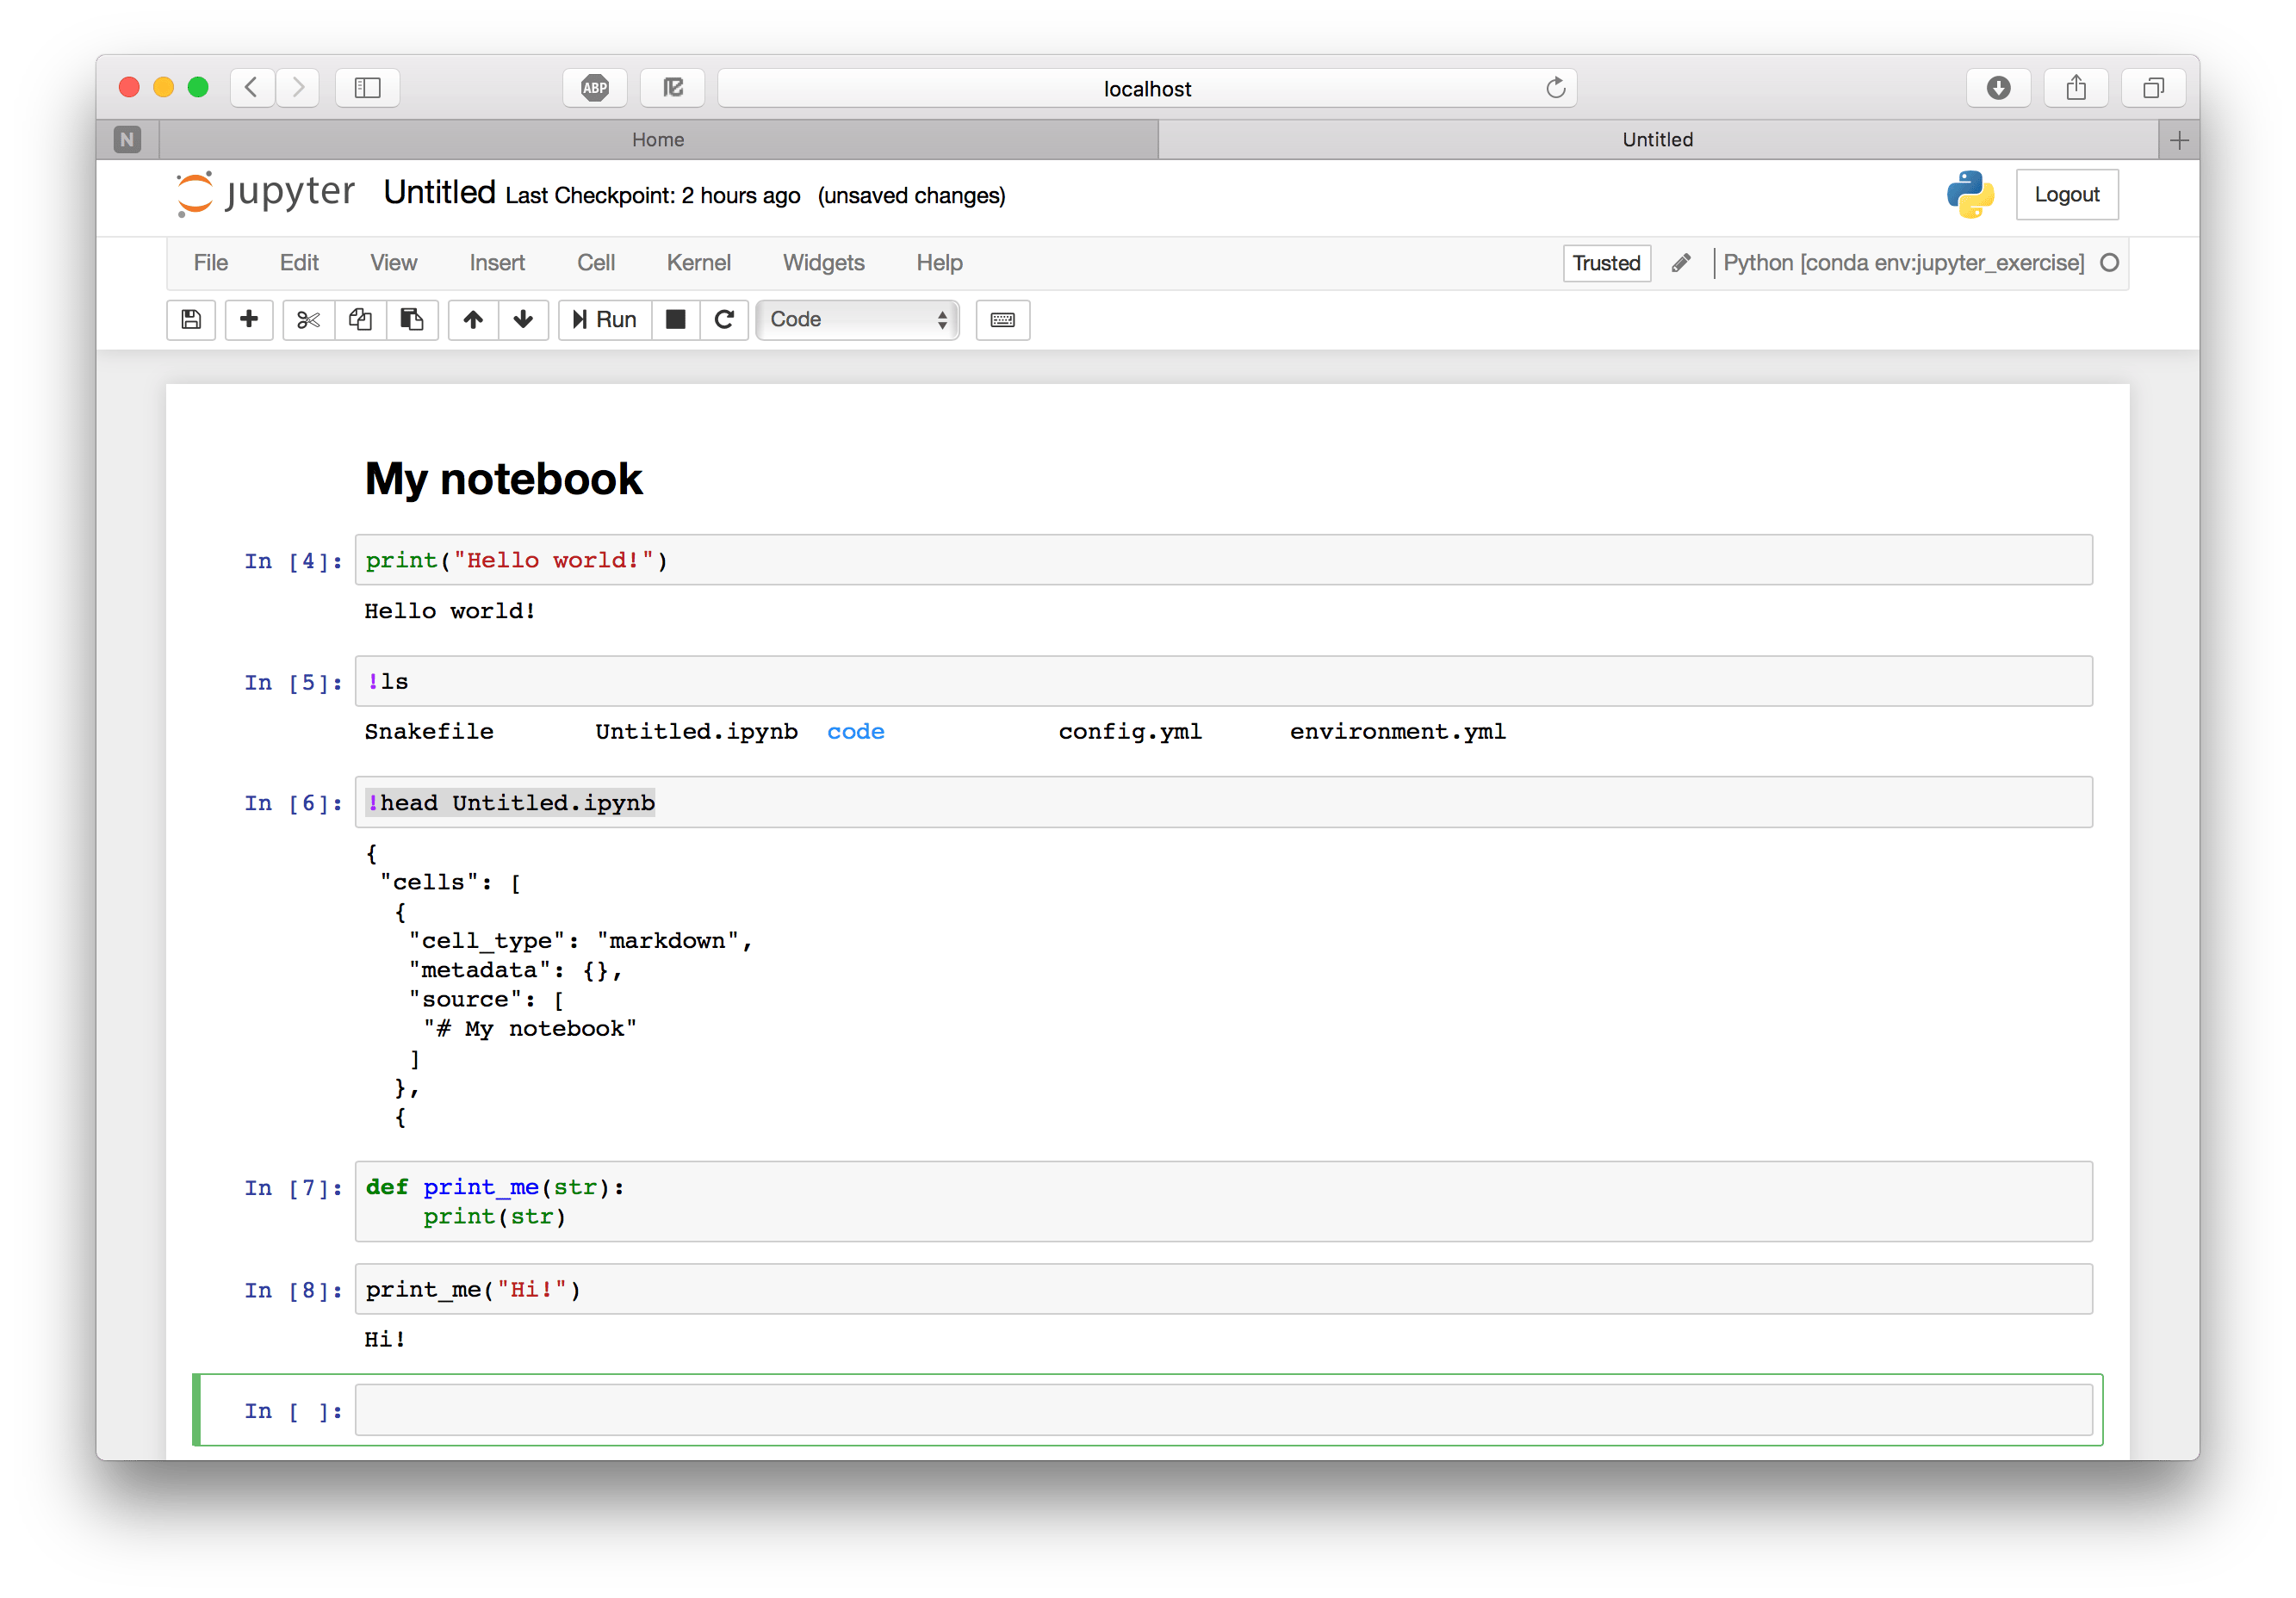Toggle Safari sidebar visibility
The image size is (2296, 1598).
tap(367, 88)
